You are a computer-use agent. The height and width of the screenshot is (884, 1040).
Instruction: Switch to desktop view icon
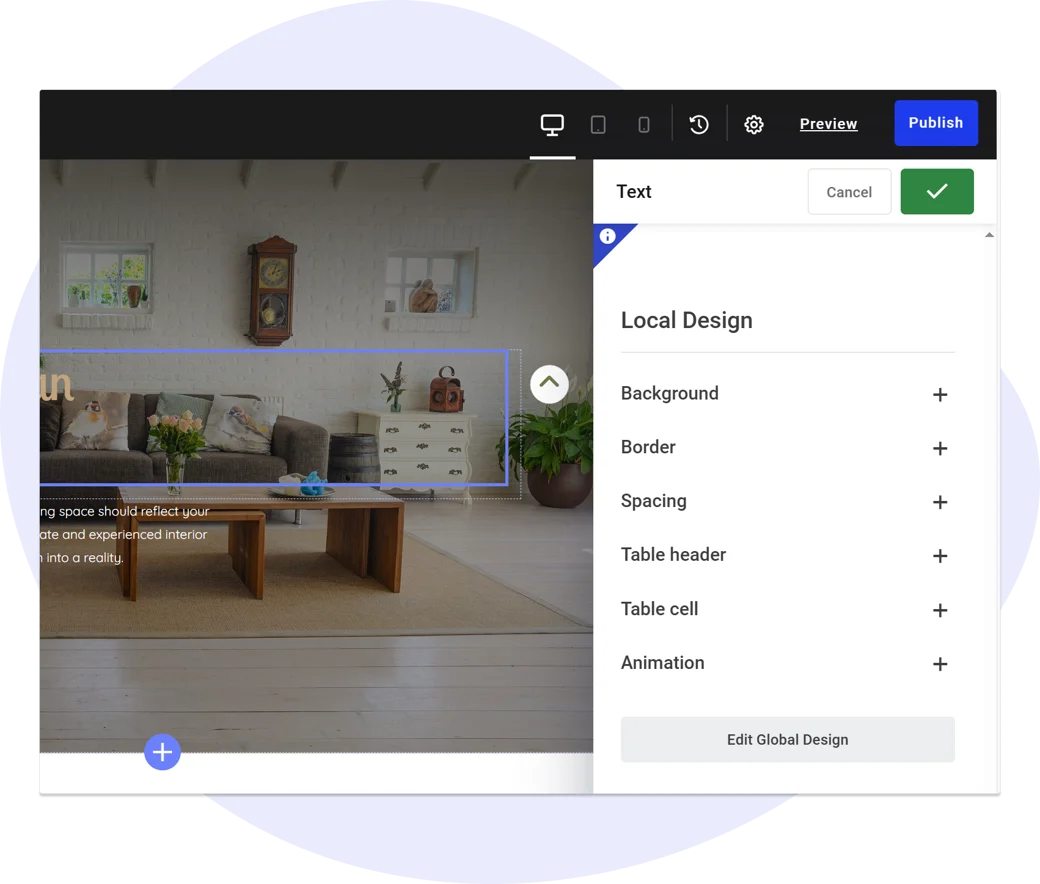[552, 124]
